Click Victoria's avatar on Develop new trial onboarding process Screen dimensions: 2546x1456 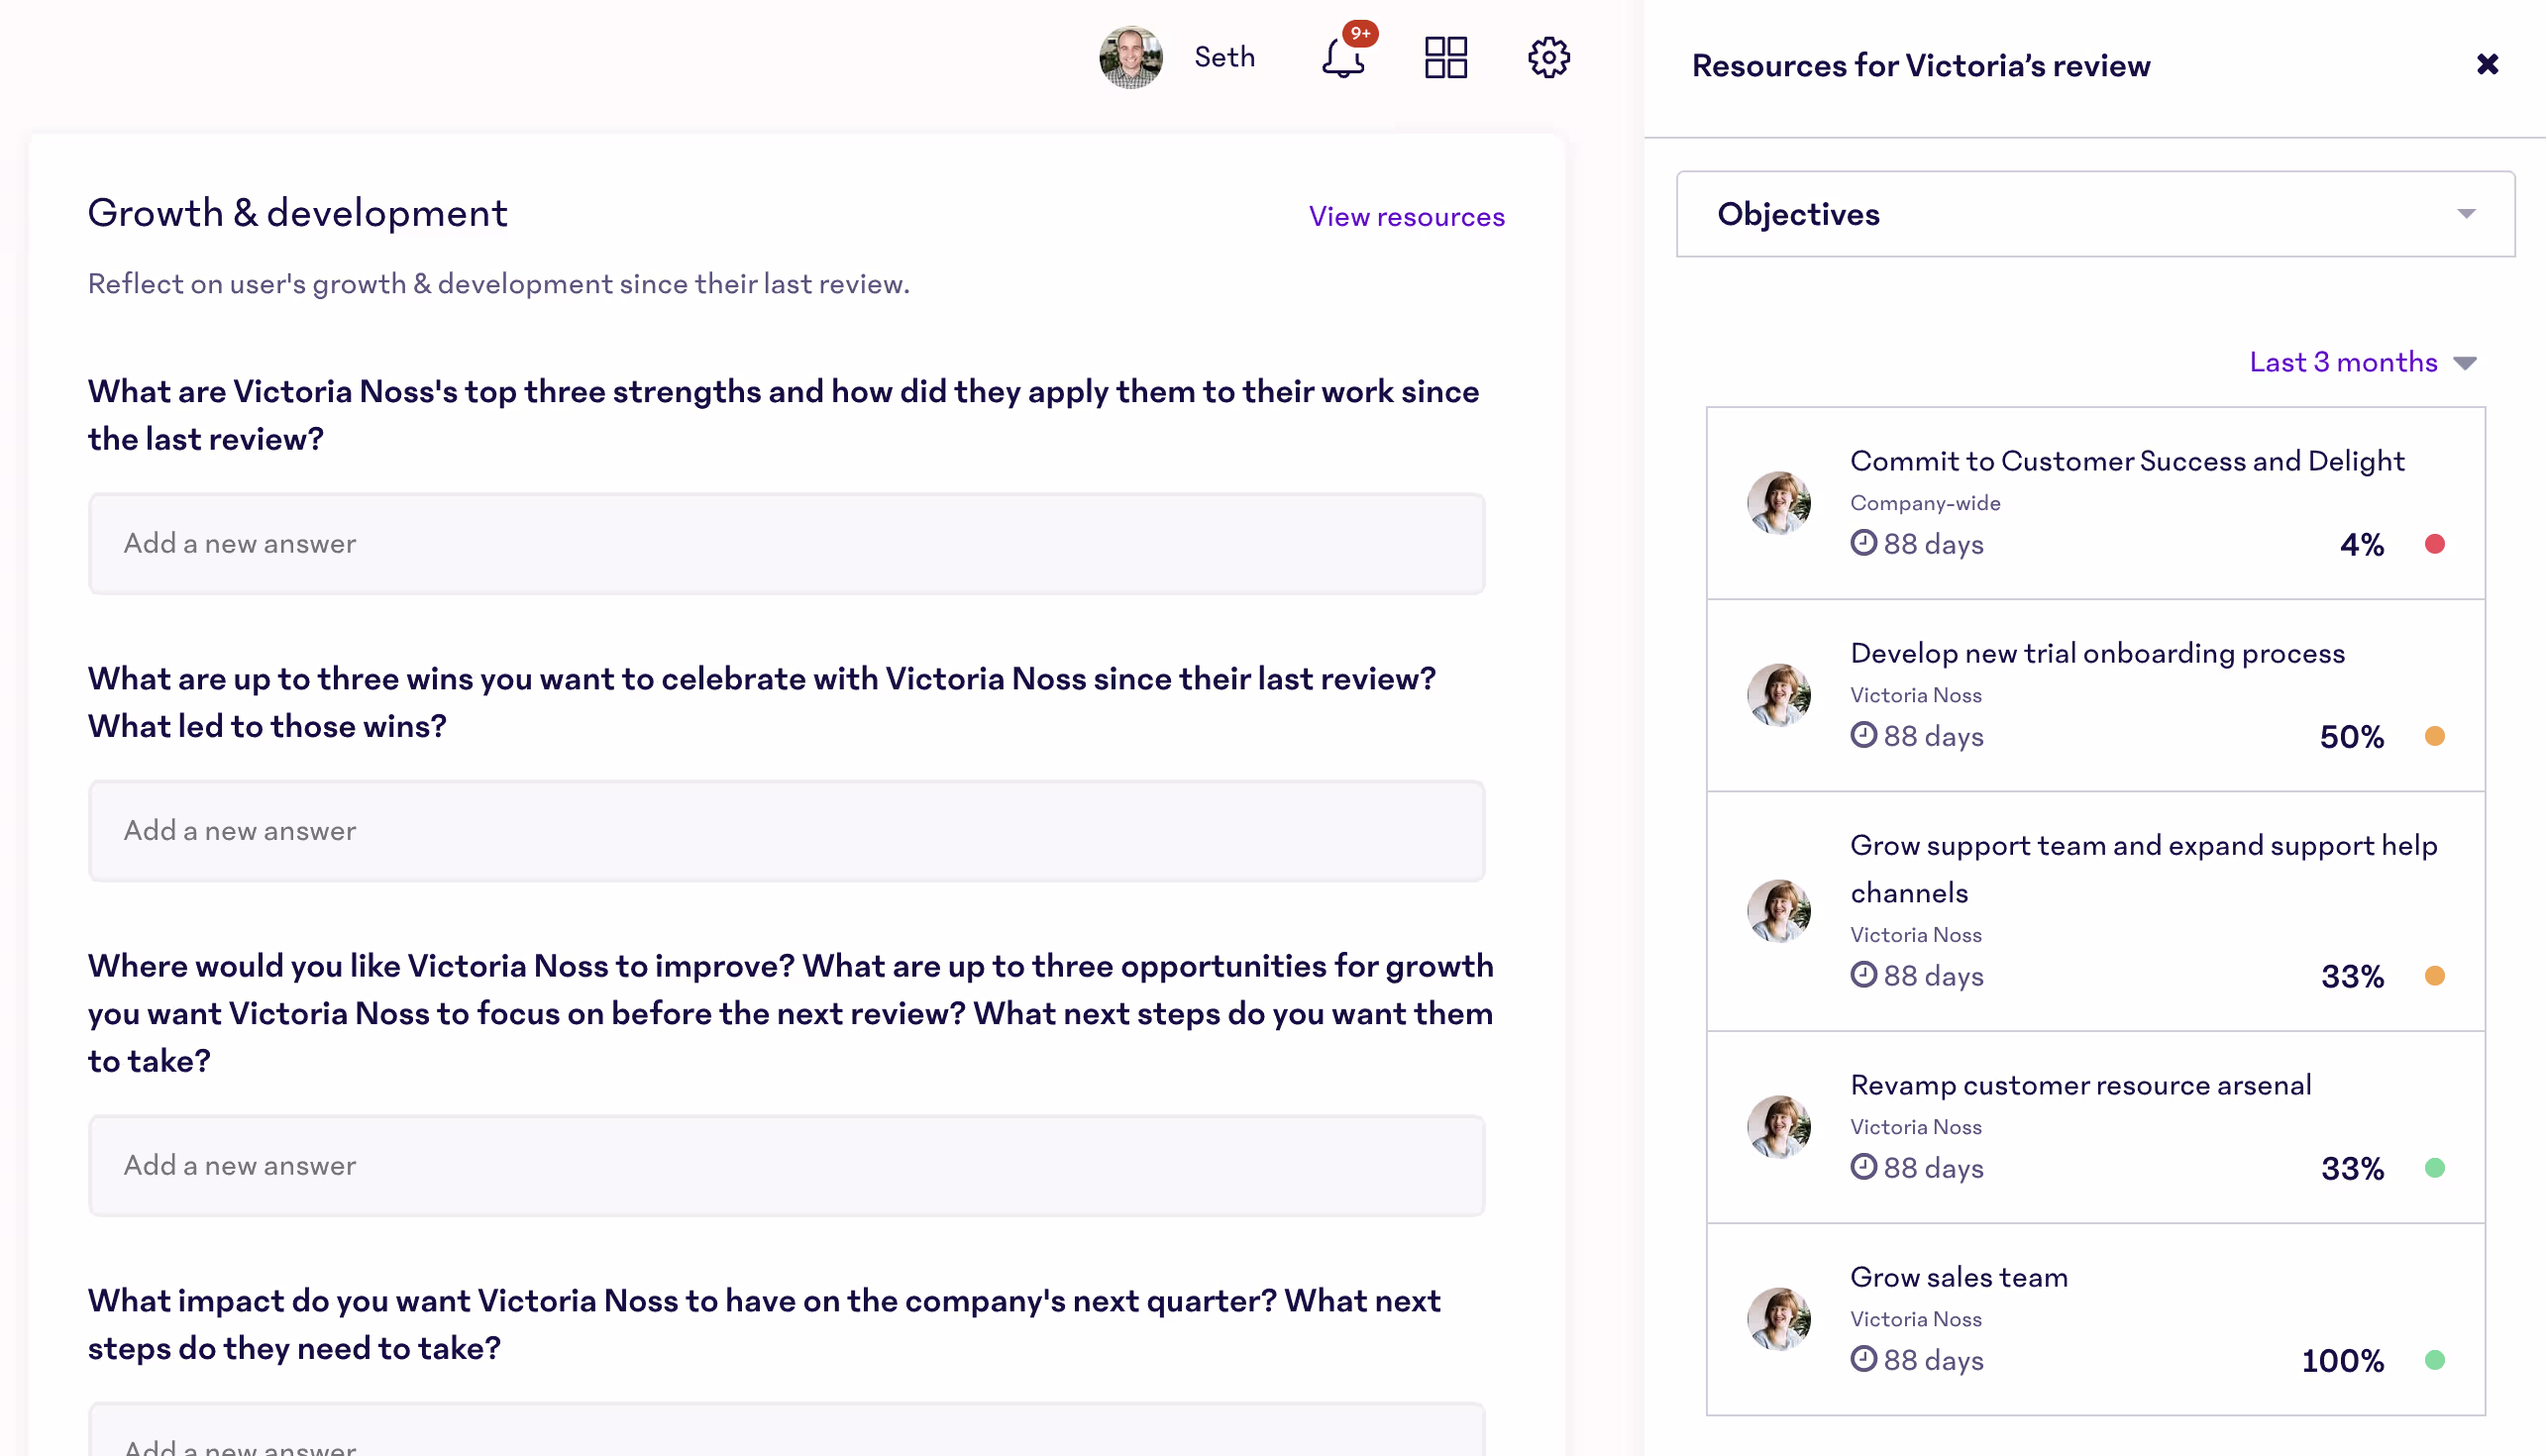tap(1779, 694)
